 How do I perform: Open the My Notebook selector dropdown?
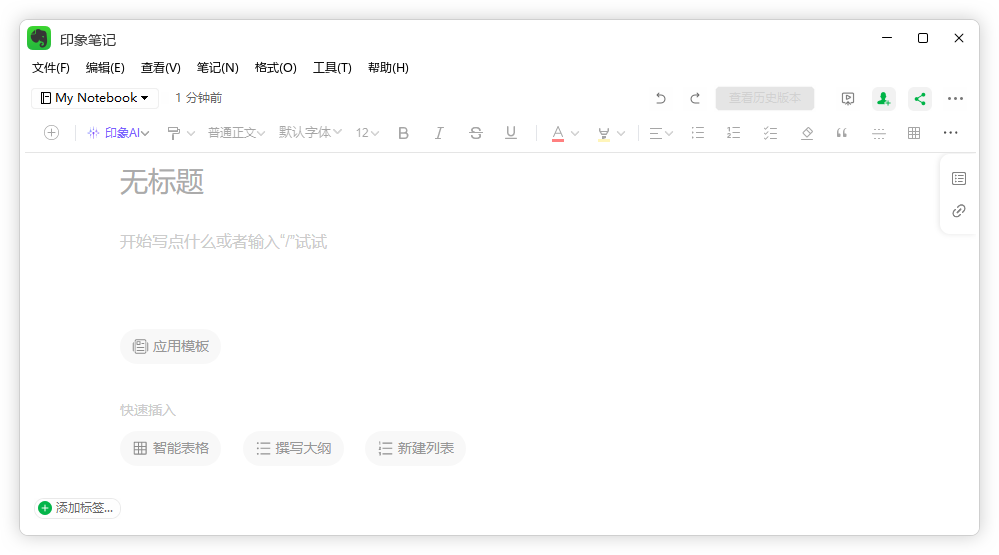94,98
